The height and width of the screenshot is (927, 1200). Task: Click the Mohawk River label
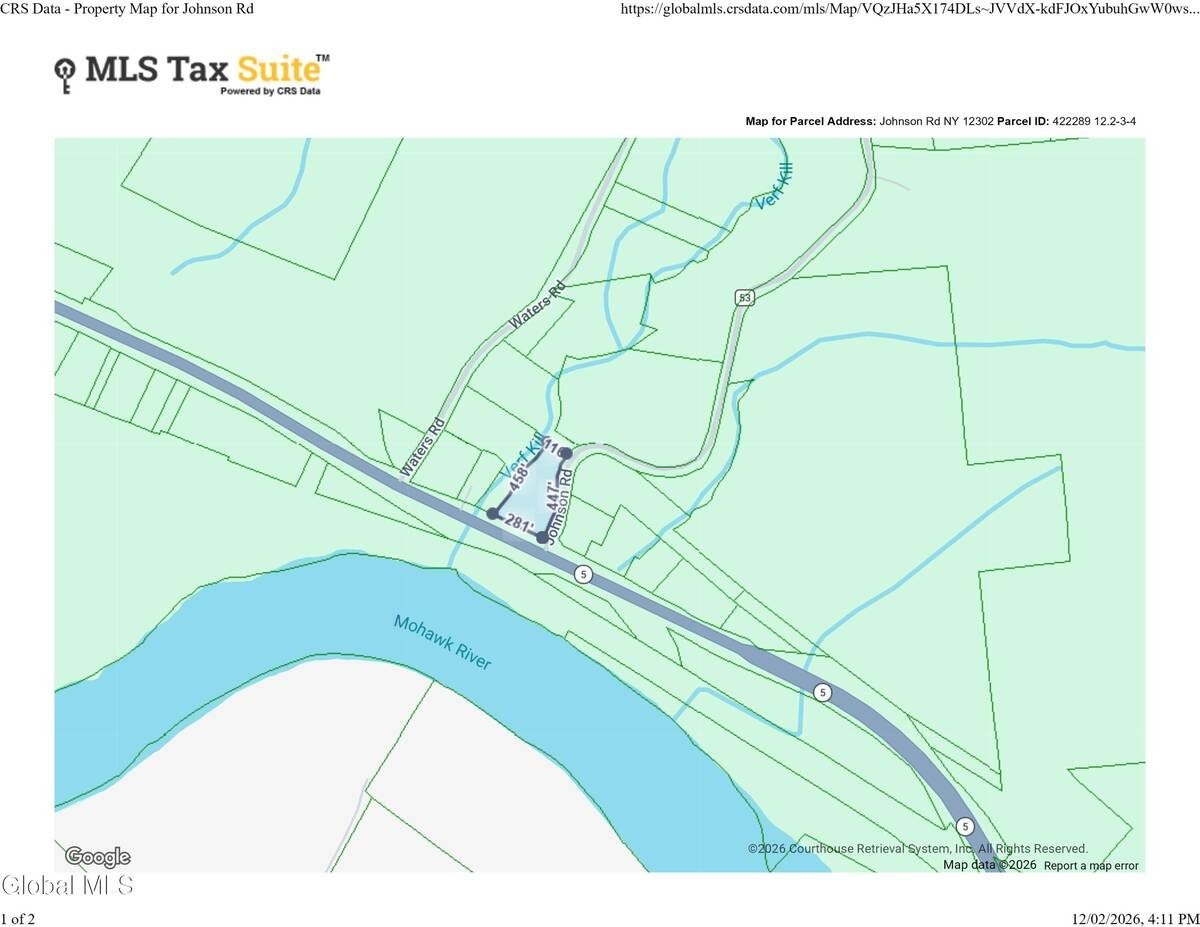pyautogui.click(x=442, y=643)
